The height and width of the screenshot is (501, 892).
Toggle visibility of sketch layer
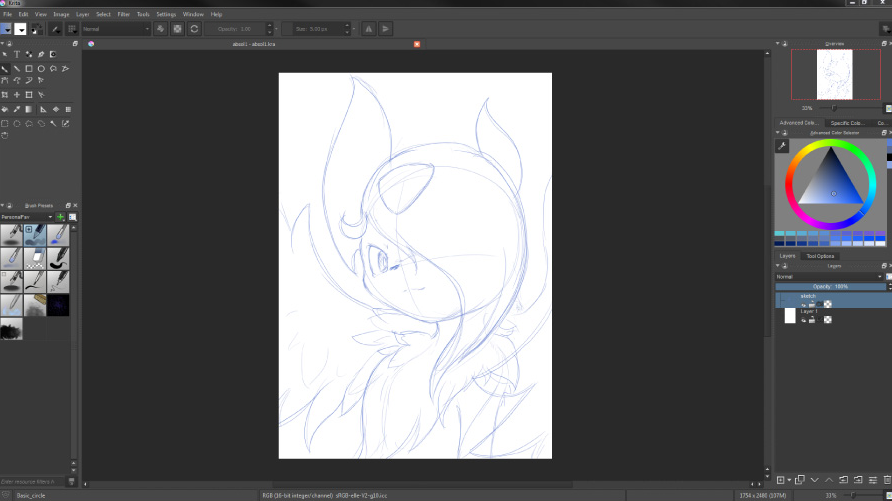tap(803, 305)
